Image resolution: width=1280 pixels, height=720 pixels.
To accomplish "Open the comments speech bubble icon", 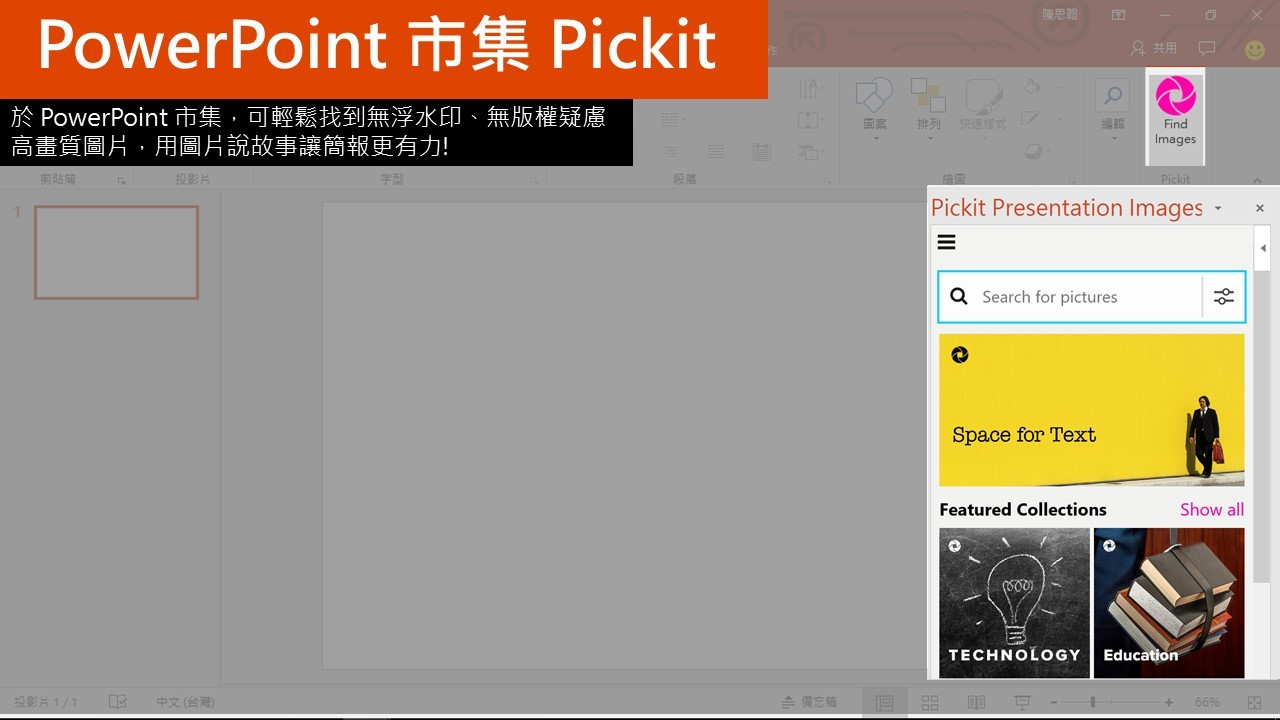I will (x=1207, y=47).
